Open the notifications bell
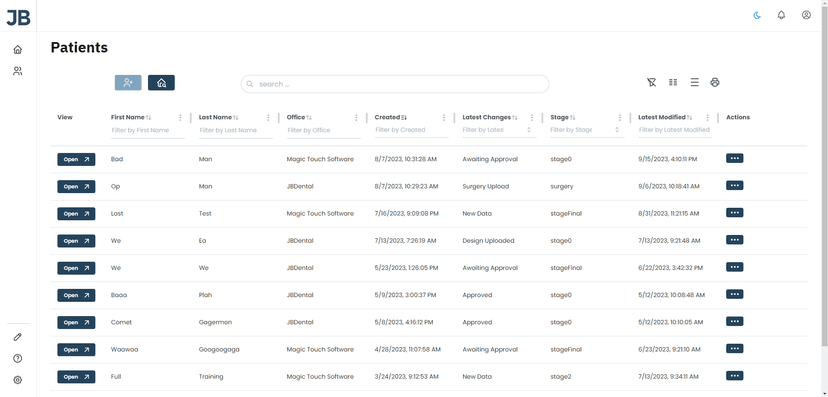828x397 pixels. [x=782, y=15]
